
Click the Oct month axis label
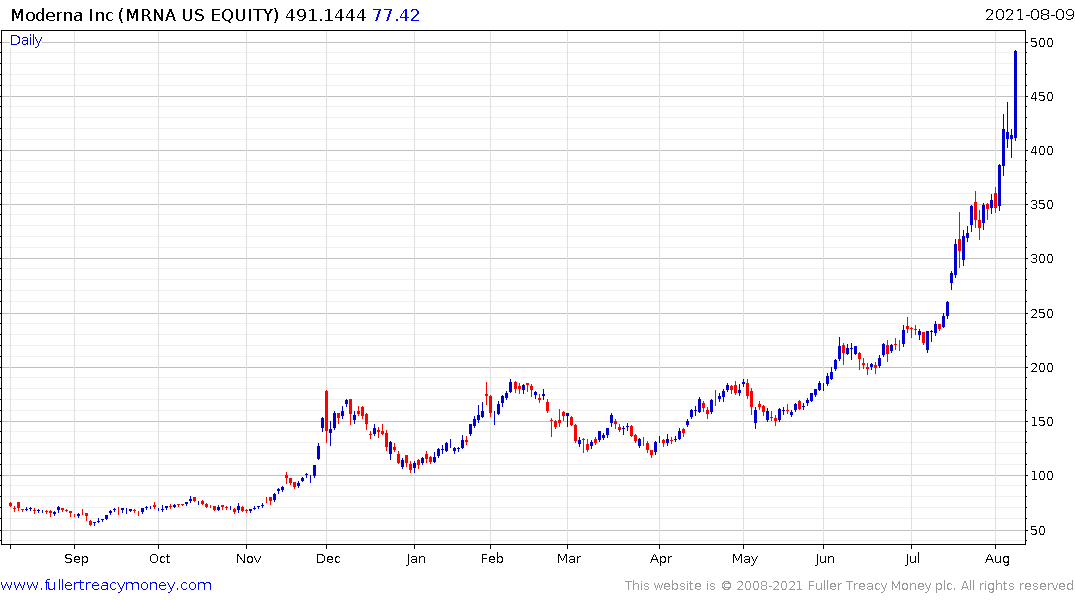tap(160, 559)
